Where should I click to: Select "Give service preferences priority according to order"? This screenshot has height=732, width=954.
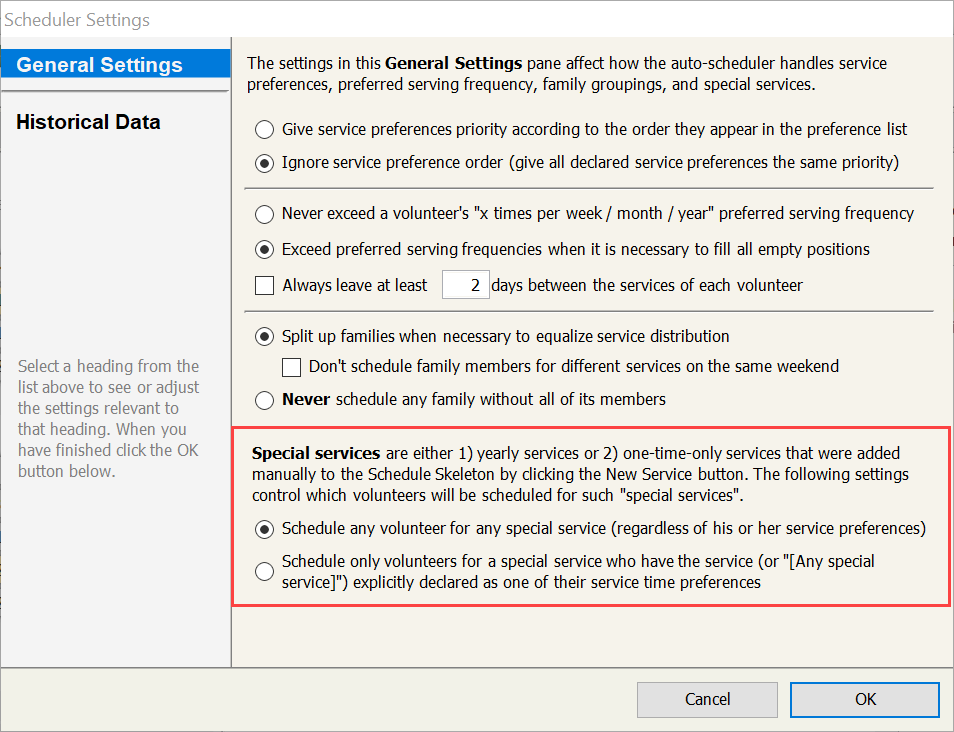pos(264,129)
